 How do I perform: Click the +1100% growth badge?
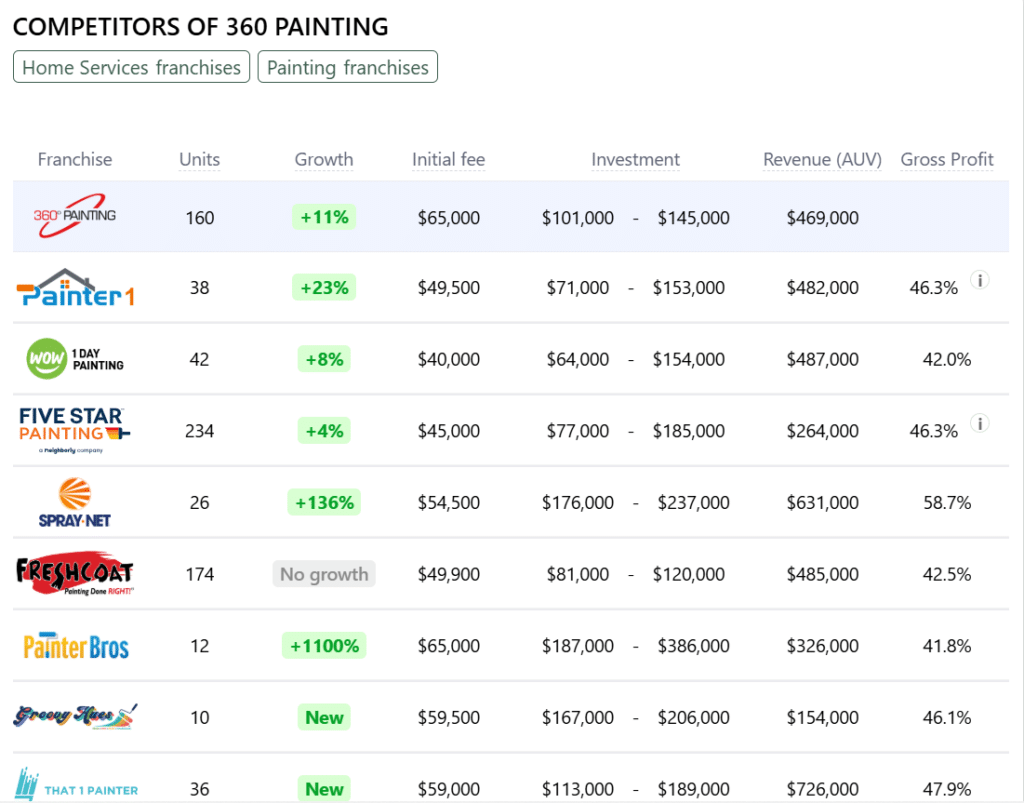[324, 646]
